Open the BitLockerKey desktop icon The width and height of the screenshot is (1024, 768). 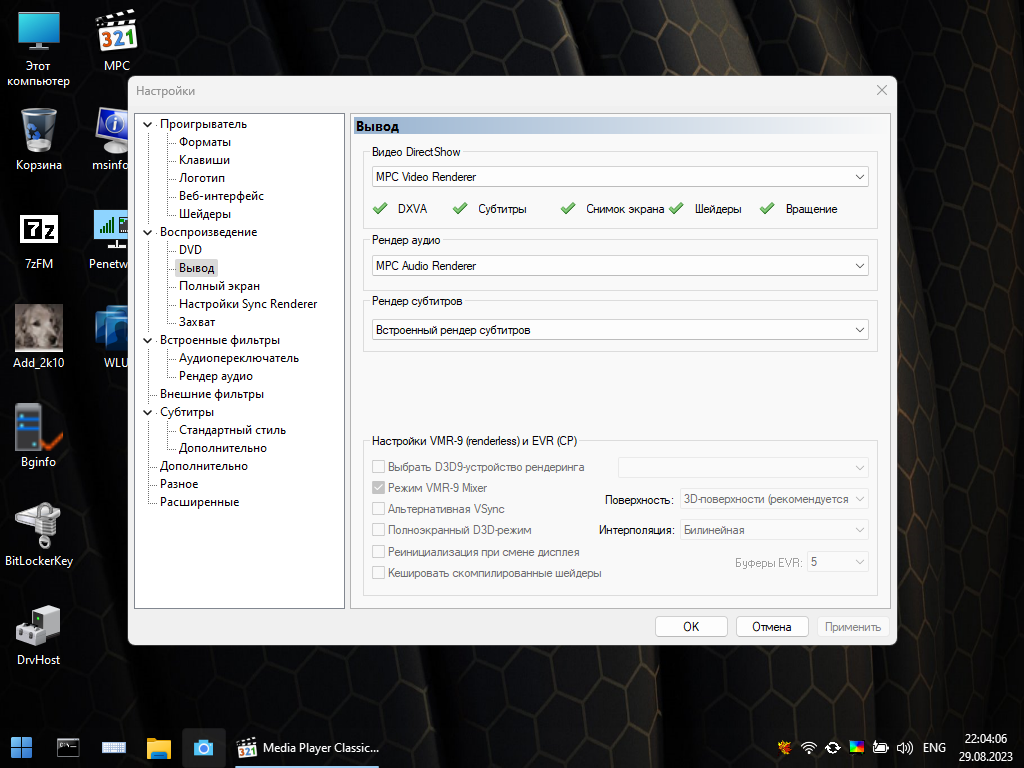[39, 534]
